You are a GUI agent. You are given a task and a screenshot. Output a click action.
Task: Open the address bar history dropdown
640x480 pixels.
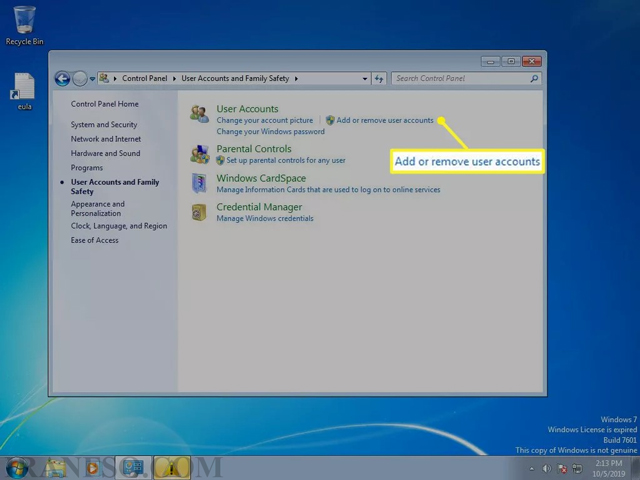point(364,79)
